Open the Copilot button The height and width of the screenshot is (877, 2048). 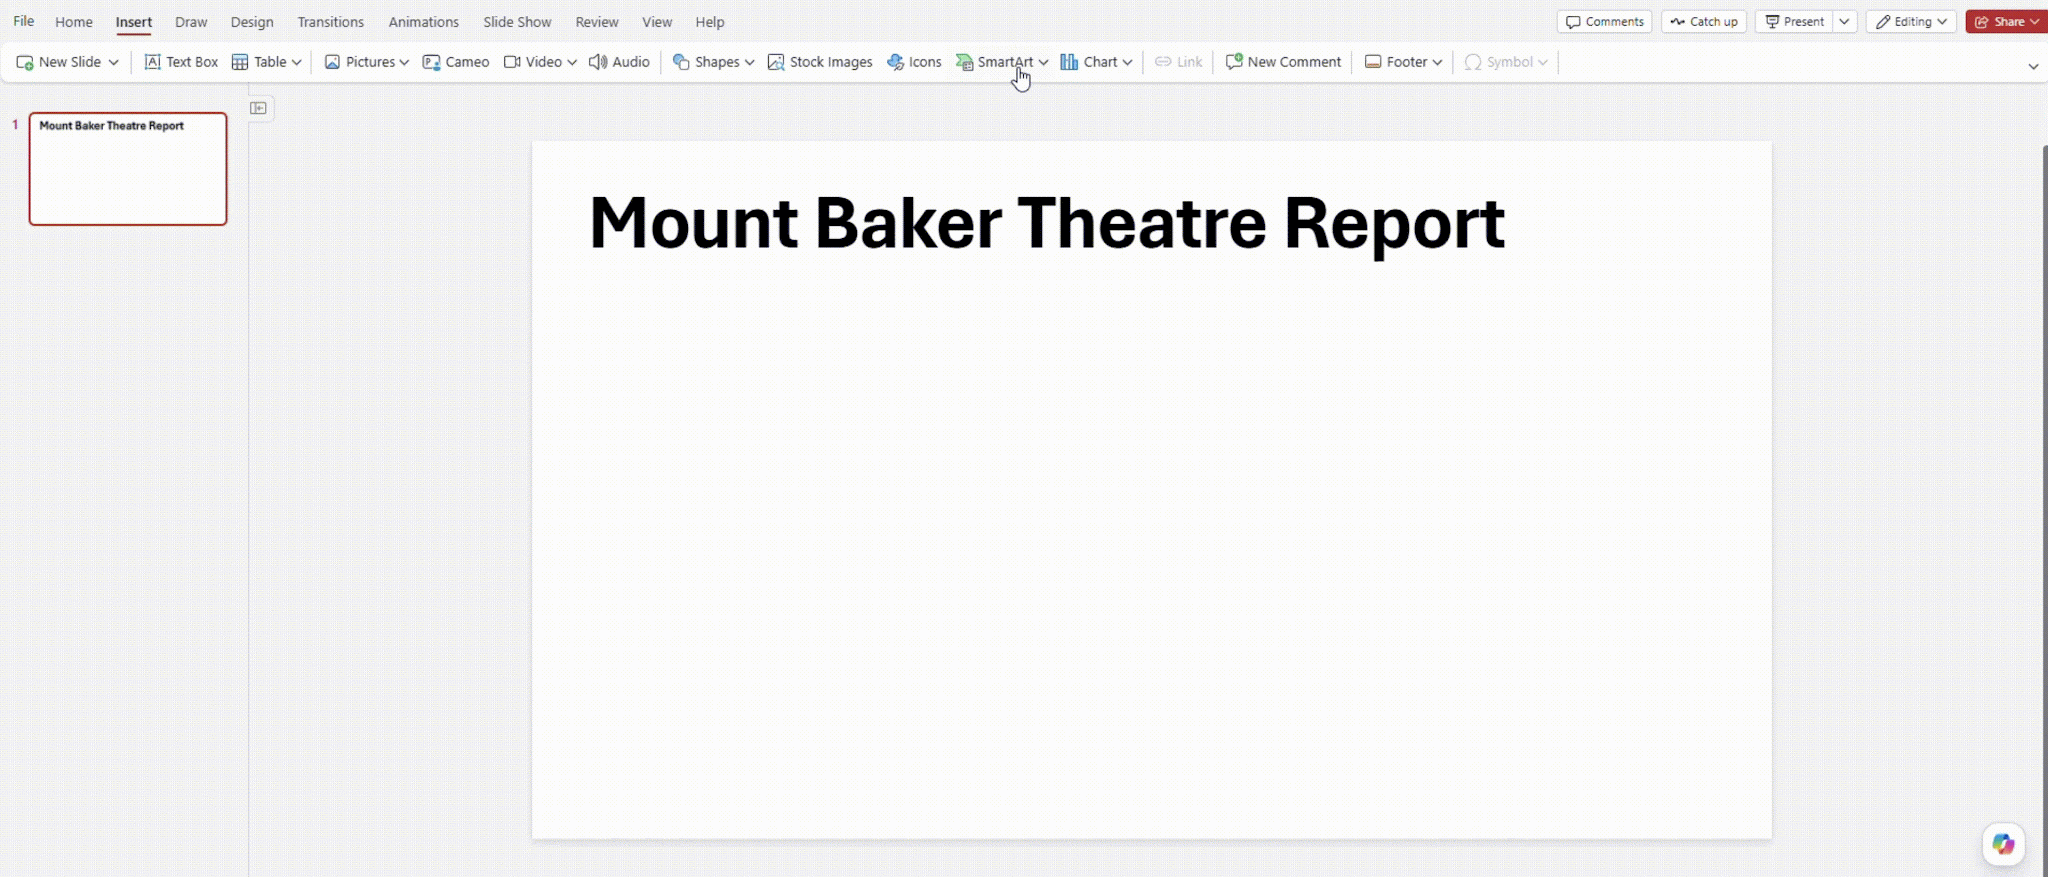2003,844
